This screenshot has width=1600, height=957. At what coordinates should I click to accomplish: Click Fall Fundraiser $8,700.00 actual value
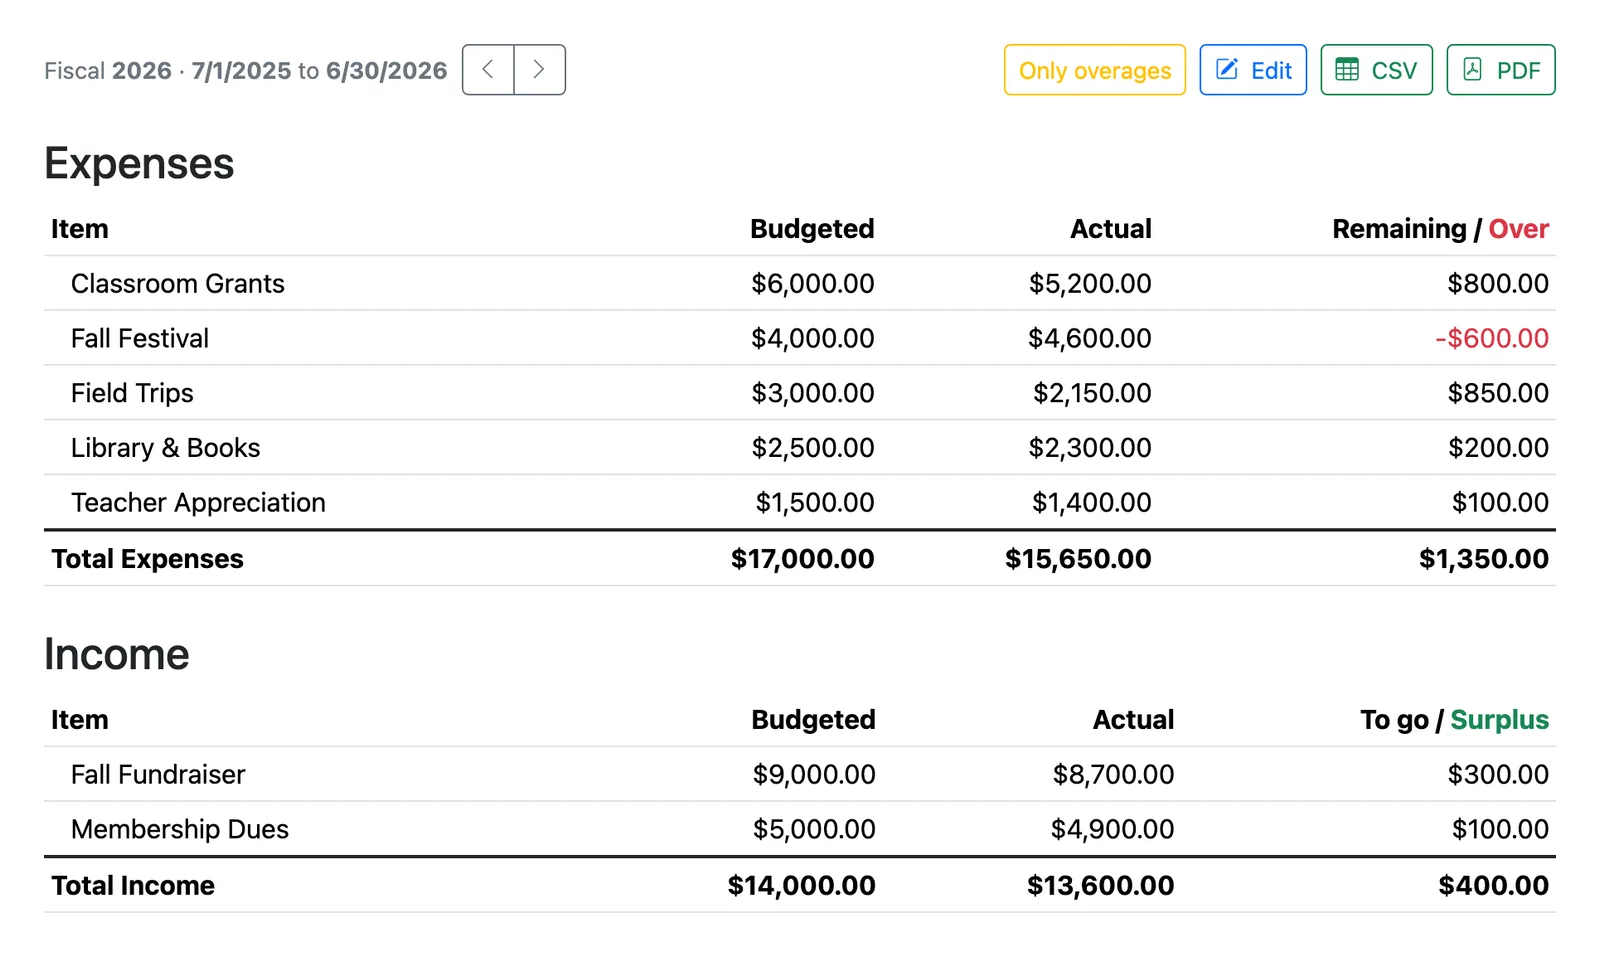pyautogui.click(x=1114, y=774)
